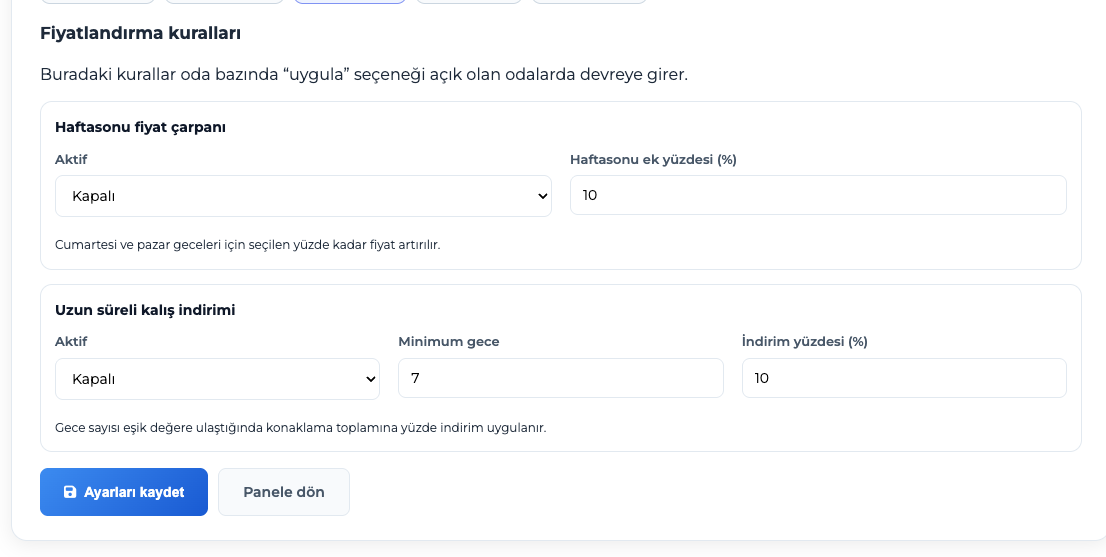Click the long-stay discount dropdown chevron arrow
The image size is (1106, 557).
coord(371,379)
